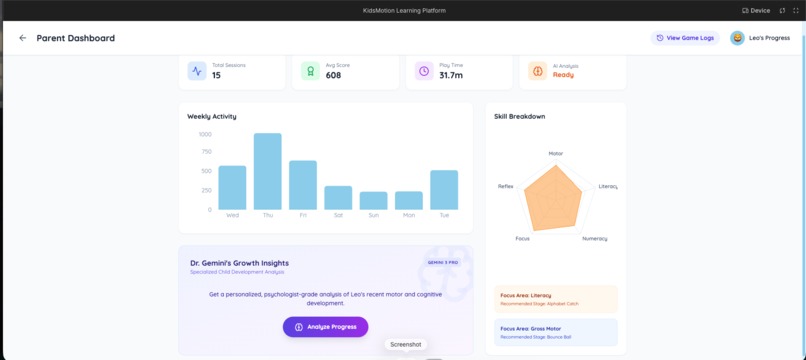Click the Ready status text
The height and width of the screenshot is (360, 806).
(x=563, y=75)
